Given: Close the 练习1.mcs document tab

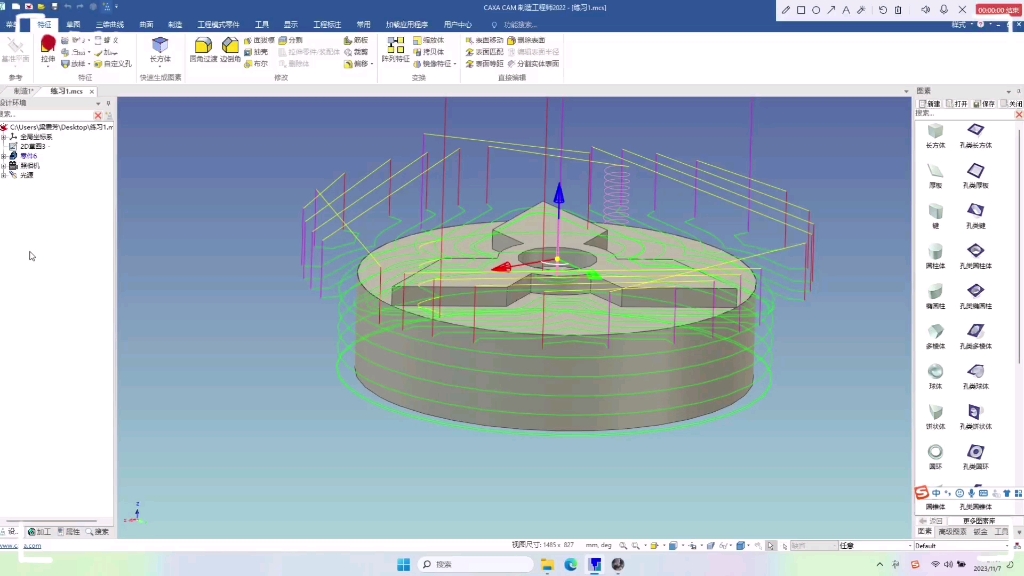Looking at the screenshot, I should click(x=92, y=91).
